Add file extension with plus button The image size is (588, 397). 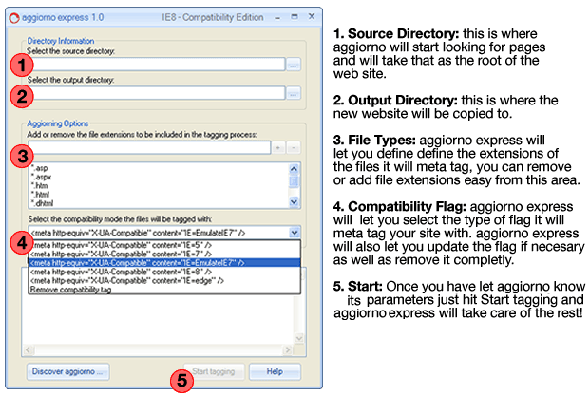(x=278, y=147)
